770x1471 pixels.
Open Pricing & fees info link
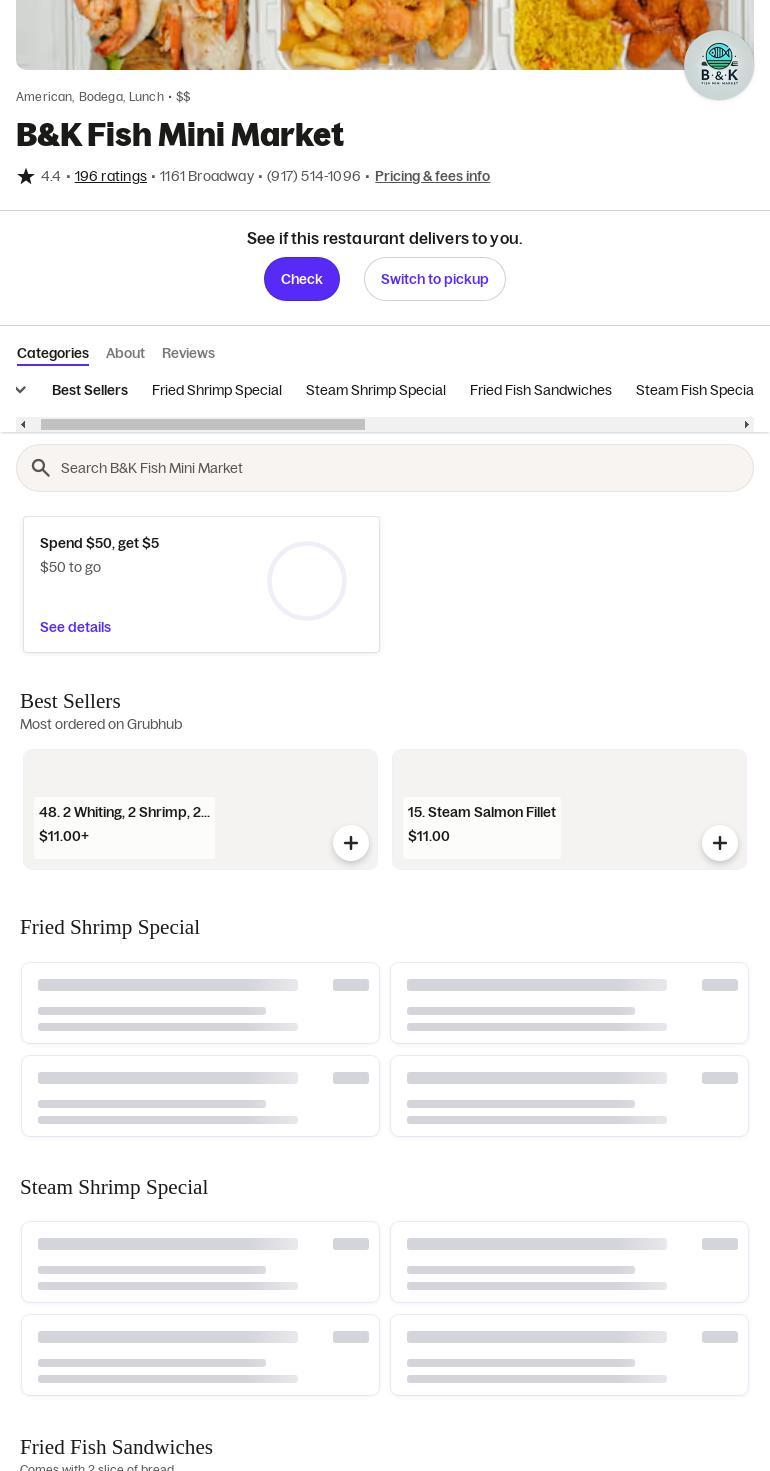click(432, 176)
